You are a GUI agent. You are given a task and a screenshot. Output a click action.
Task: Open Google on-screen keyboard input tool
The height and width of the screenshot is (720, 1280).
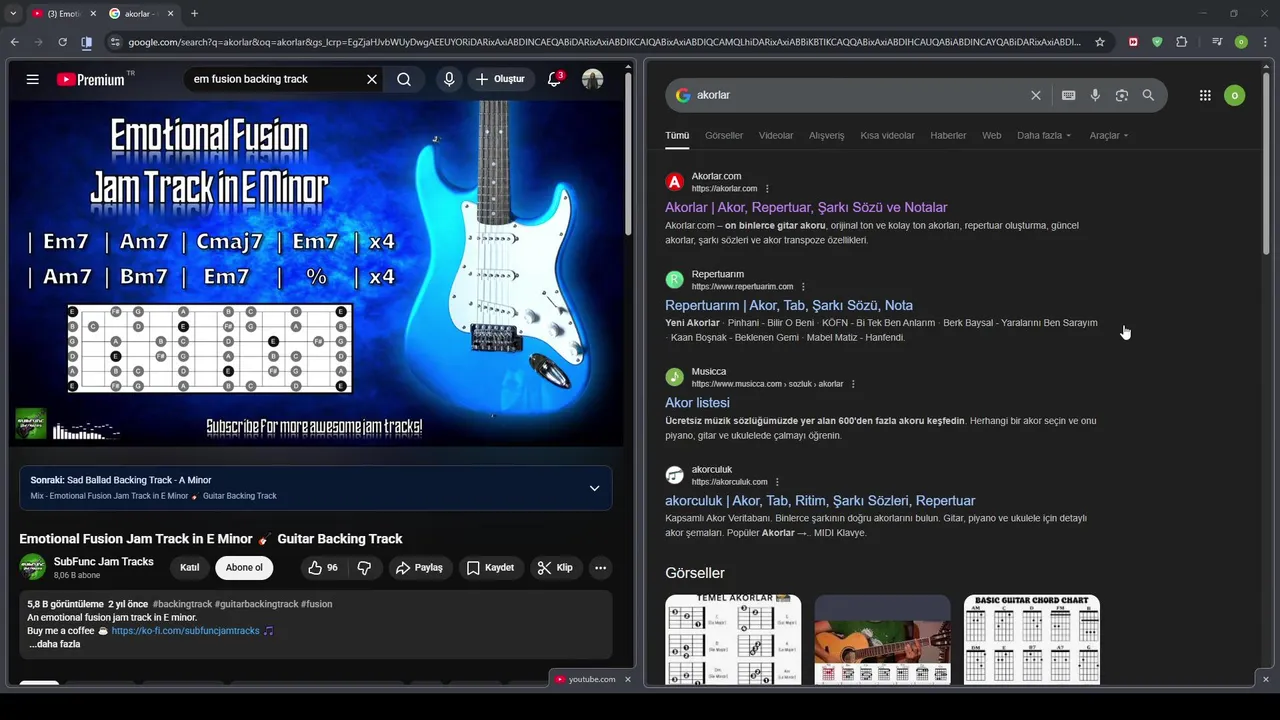pyautogui.click(x=1068, y=95)
